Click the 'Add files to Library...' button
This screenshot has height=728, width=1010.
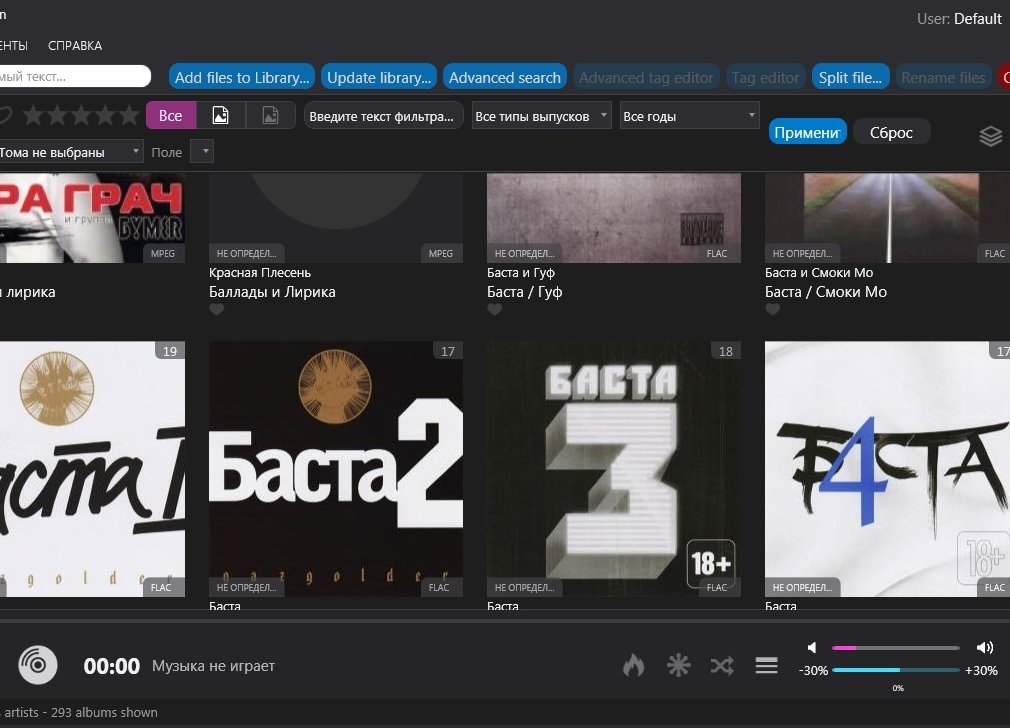[x=242, y=77]
